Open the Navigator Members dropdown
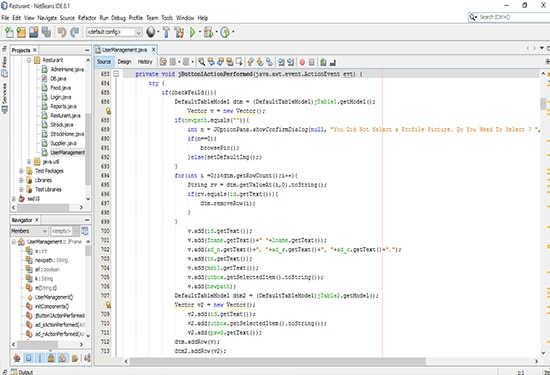The height and width of the screenshot is (375, 550). (29, 231)
